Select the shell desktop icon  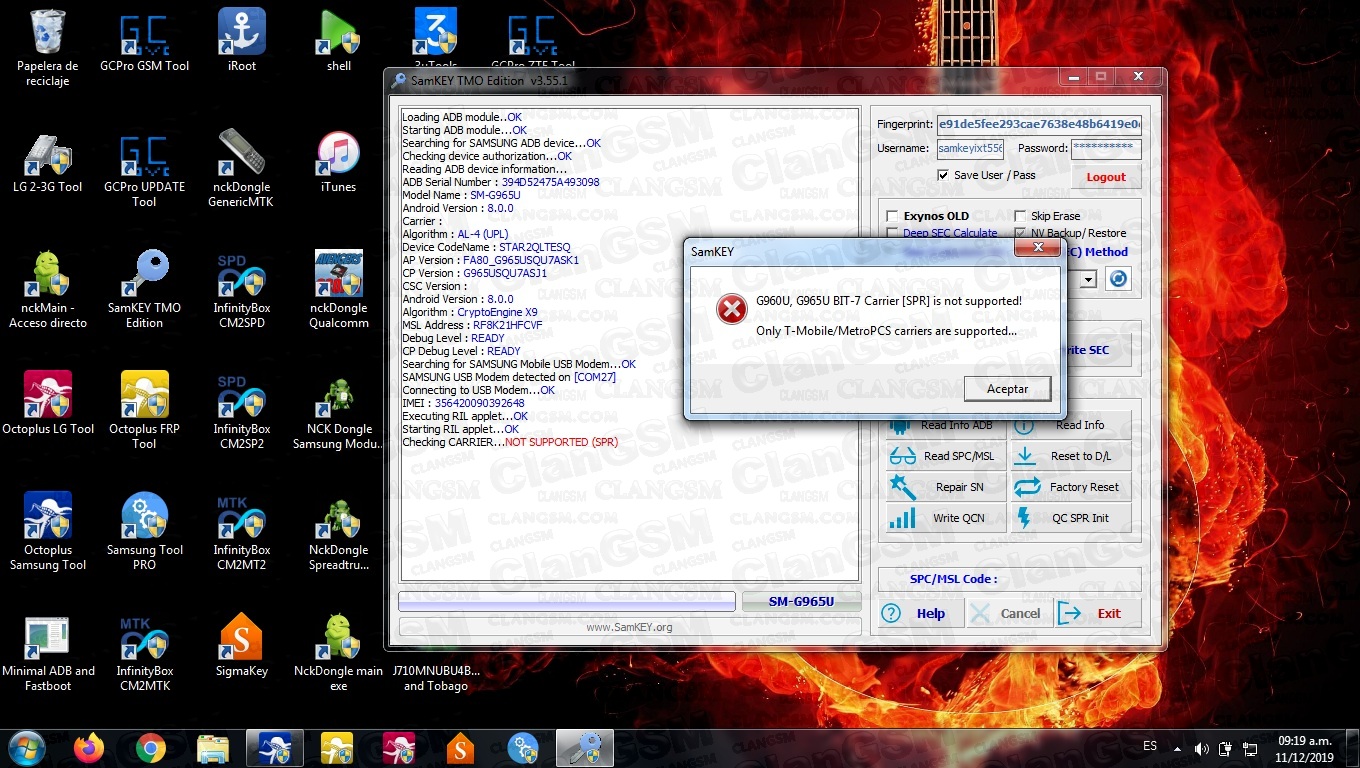click(339, 41)
